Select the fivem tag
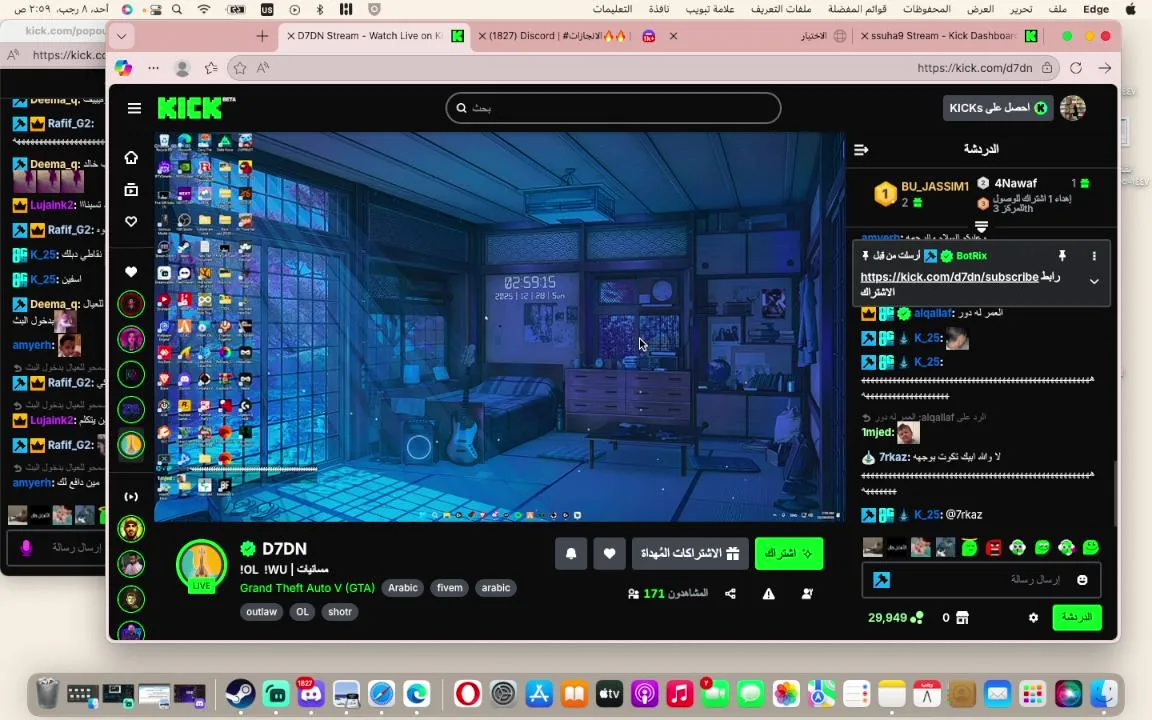 (450, 588)
